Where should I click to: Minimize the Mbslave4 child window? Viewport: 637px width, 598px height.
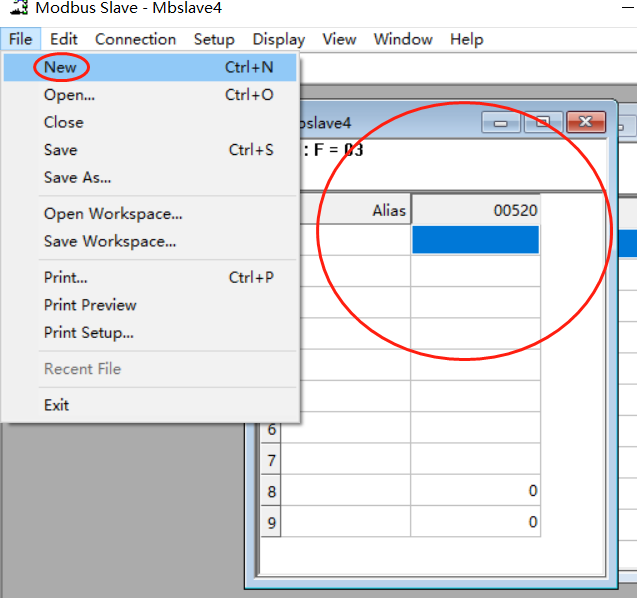pos(501,122)
